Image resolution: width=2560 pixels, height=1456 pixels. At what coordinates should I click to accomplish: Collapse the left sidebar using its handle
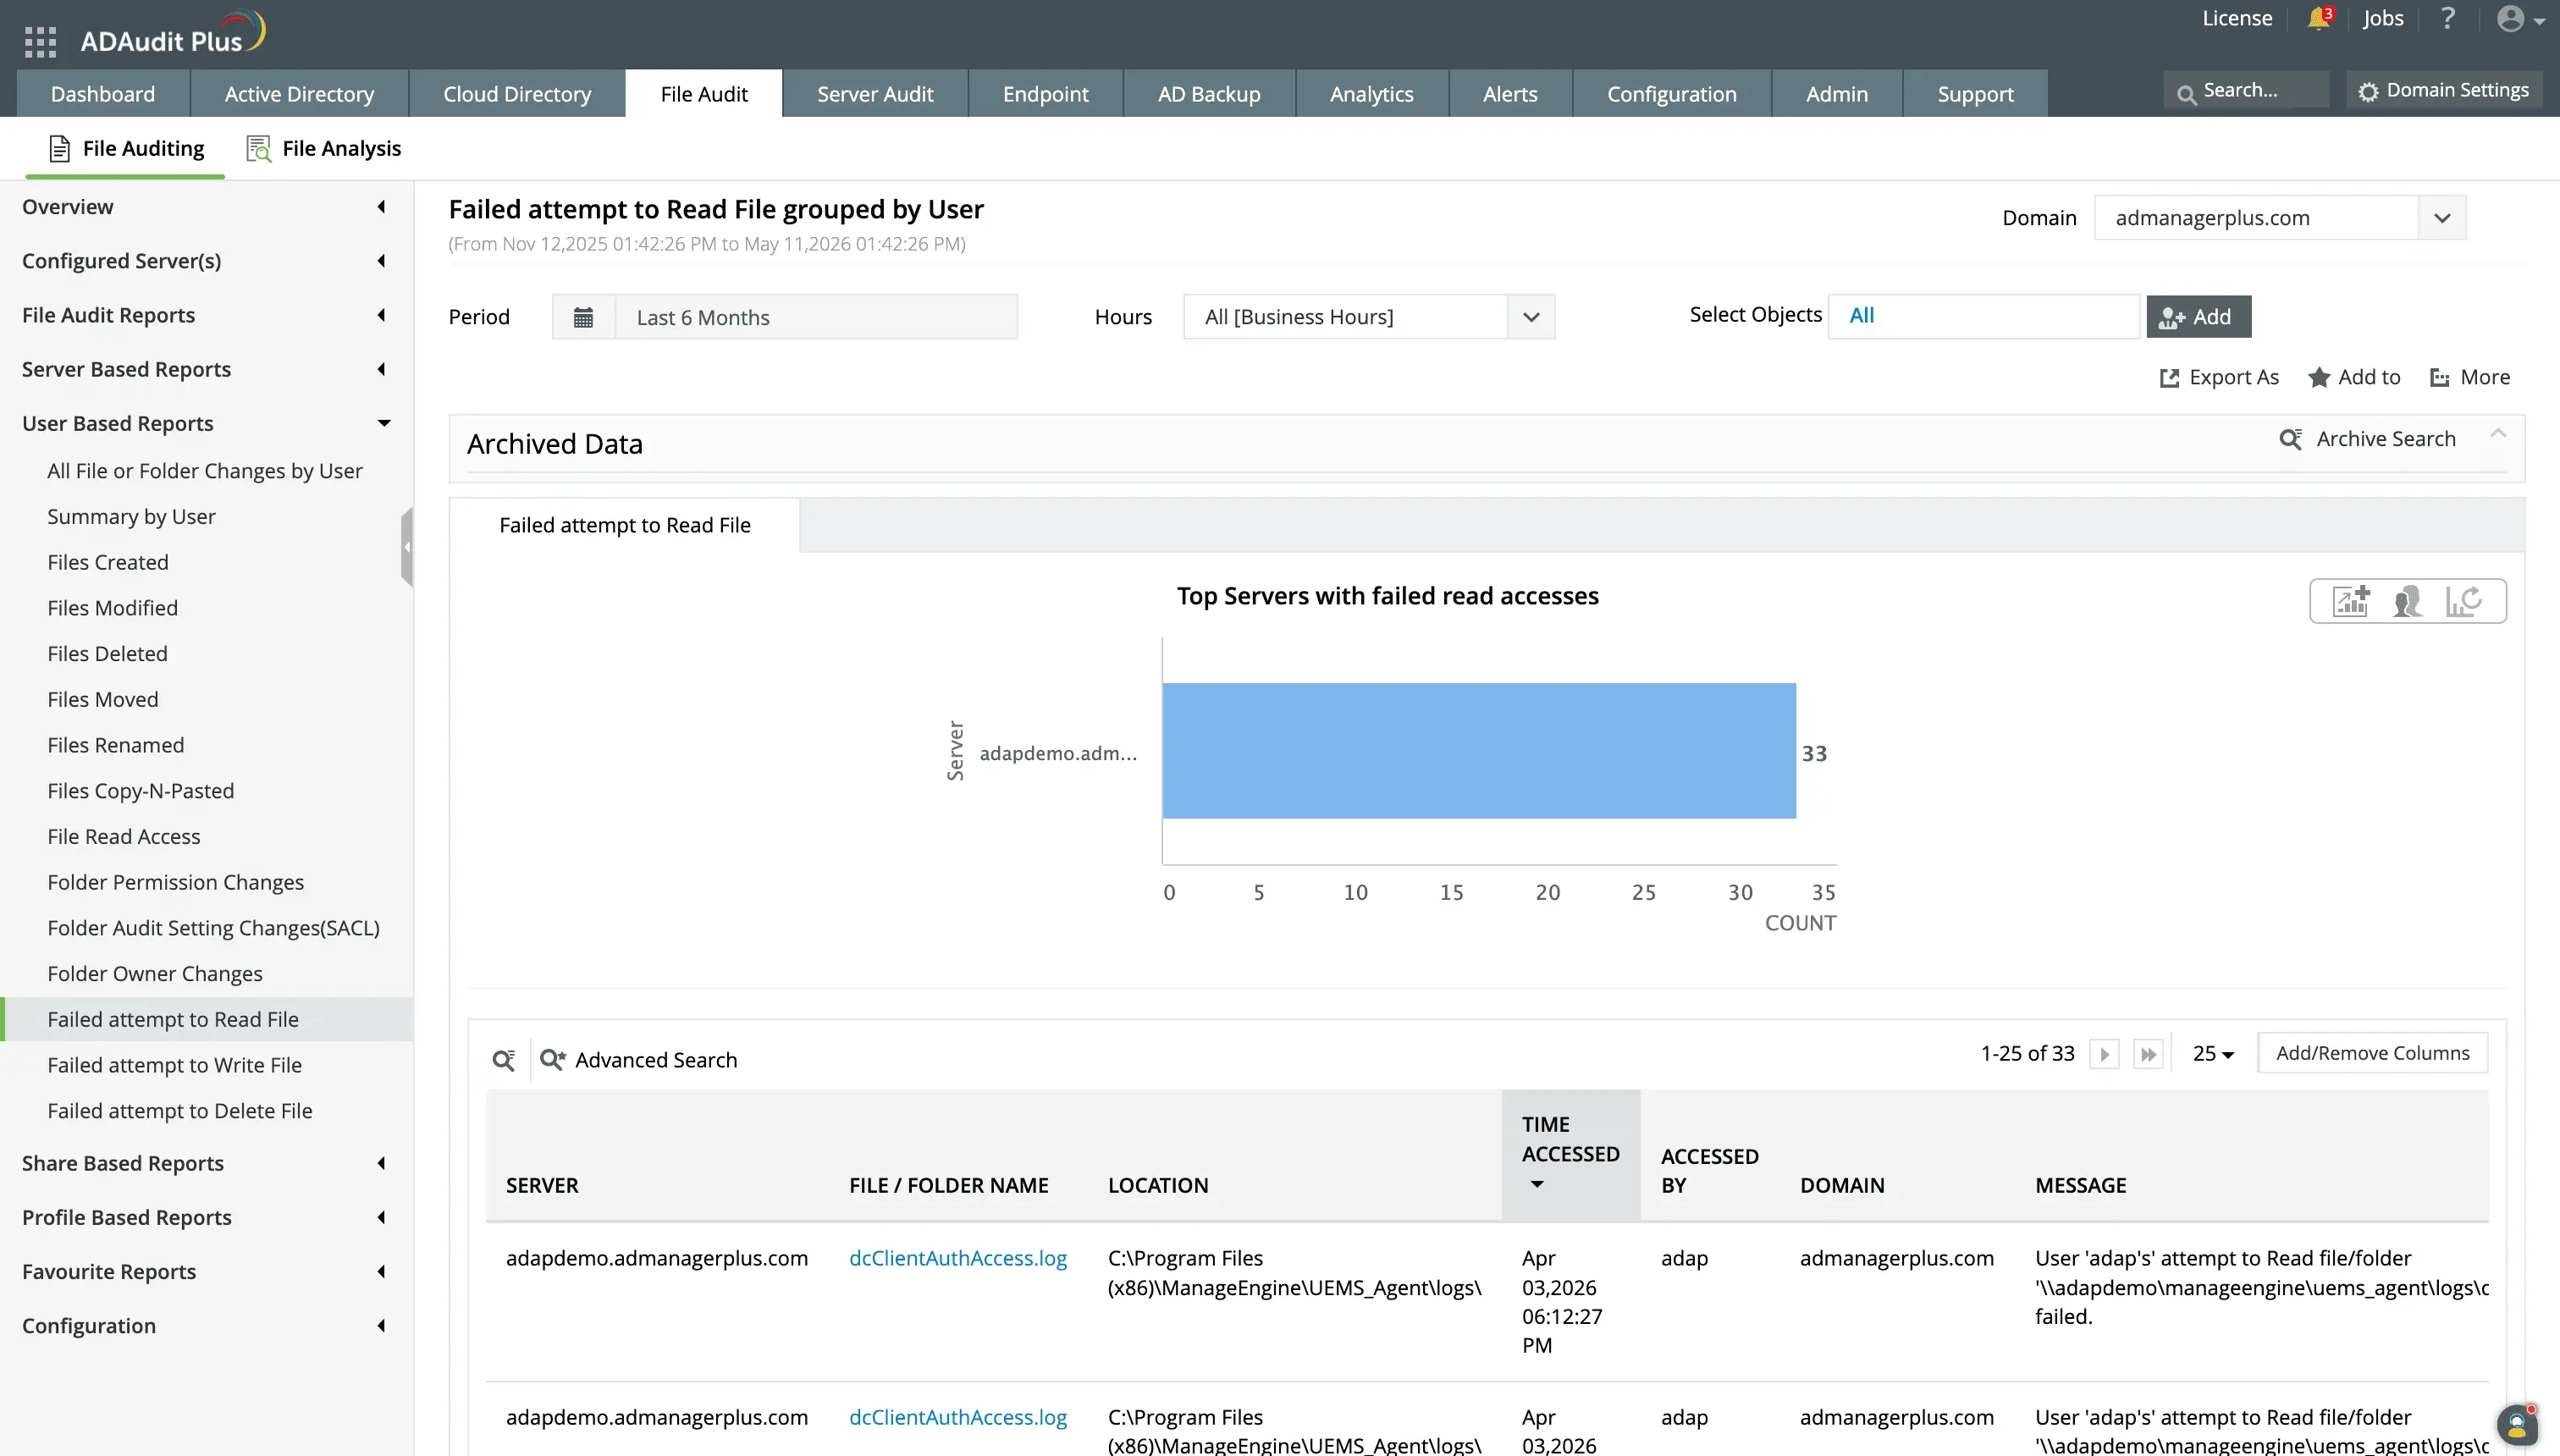[407, 547]
